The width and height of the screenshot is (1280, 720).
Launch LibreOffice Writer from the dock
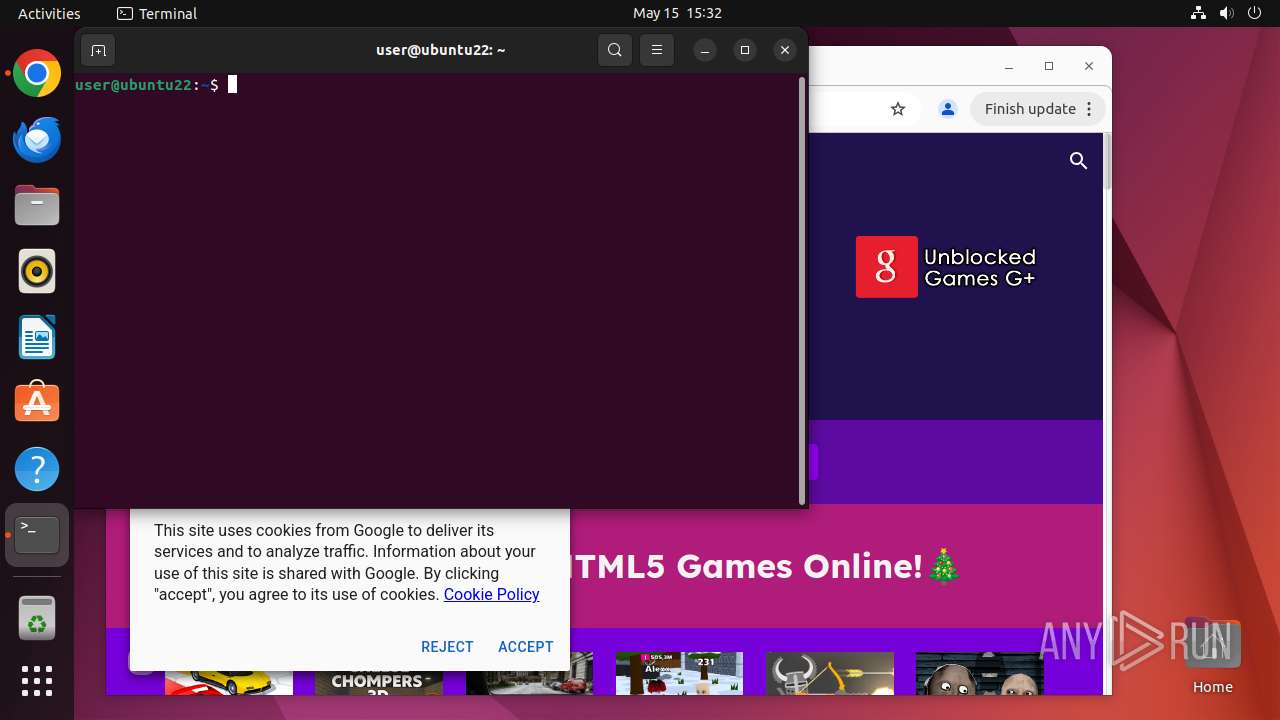[x=37, y=337]
